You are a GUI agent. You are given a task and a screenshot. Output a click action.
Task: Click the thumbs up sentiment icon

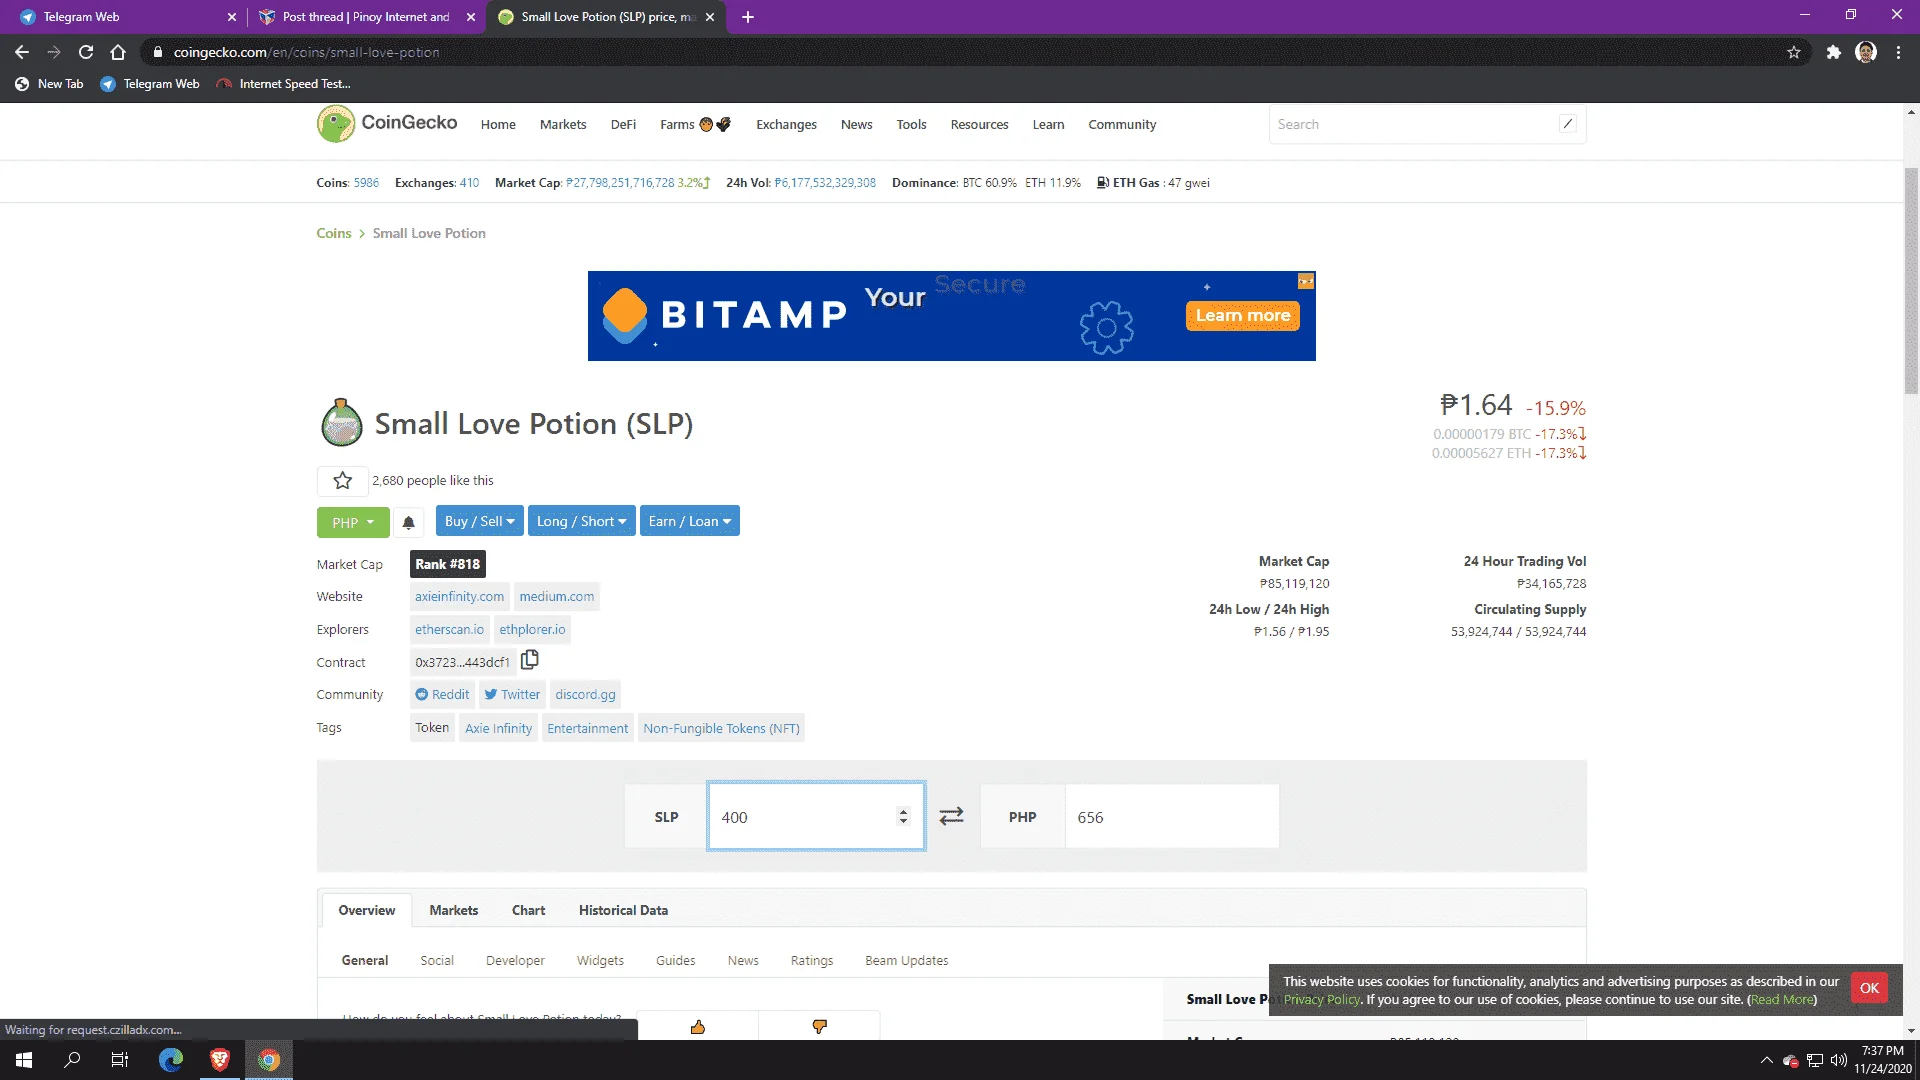[698, 1027]
